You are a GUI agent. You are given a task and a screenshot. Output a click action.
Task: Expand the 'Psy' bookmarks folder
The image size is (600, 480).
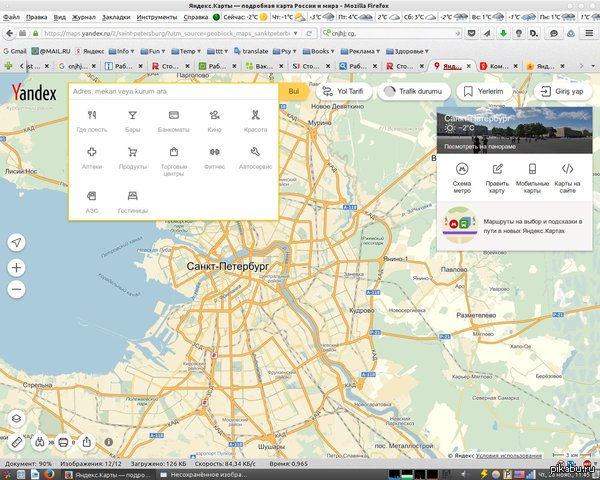click(285, 51)
